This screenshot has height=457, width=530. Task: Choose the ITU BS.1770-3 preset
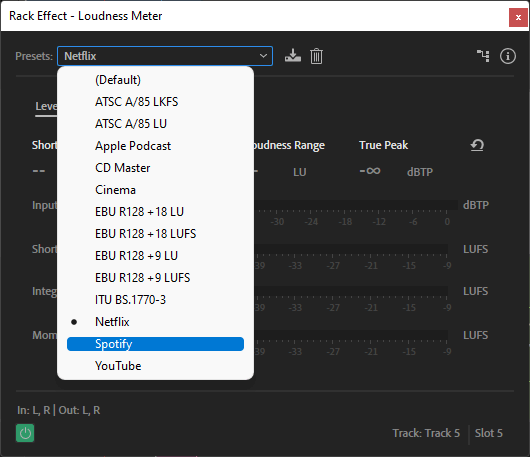pos(155,300)
